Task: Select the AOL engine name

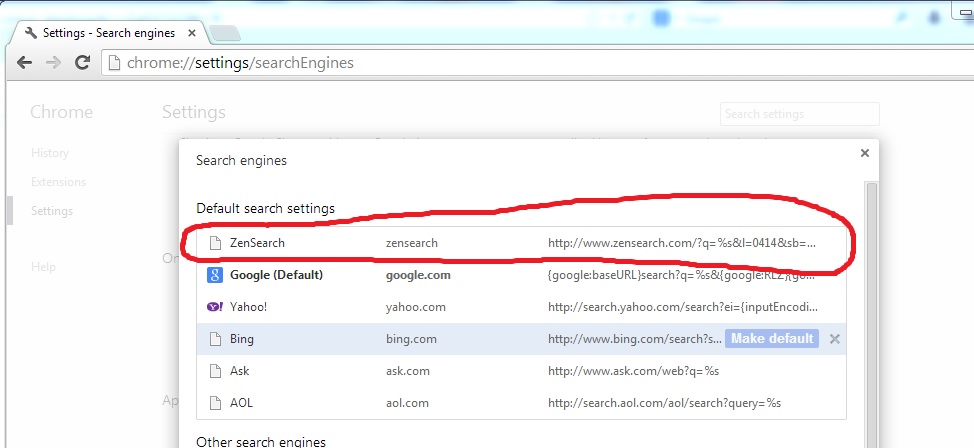Action: (241, 403)
